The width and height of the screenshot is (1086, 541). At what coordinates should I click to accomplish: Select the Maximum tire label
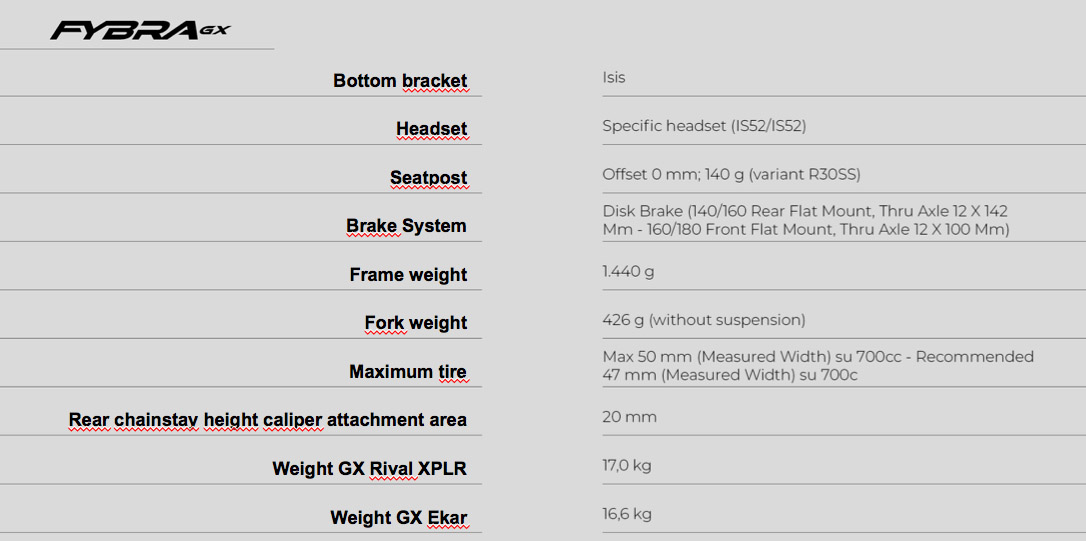[x=407, y=371]
